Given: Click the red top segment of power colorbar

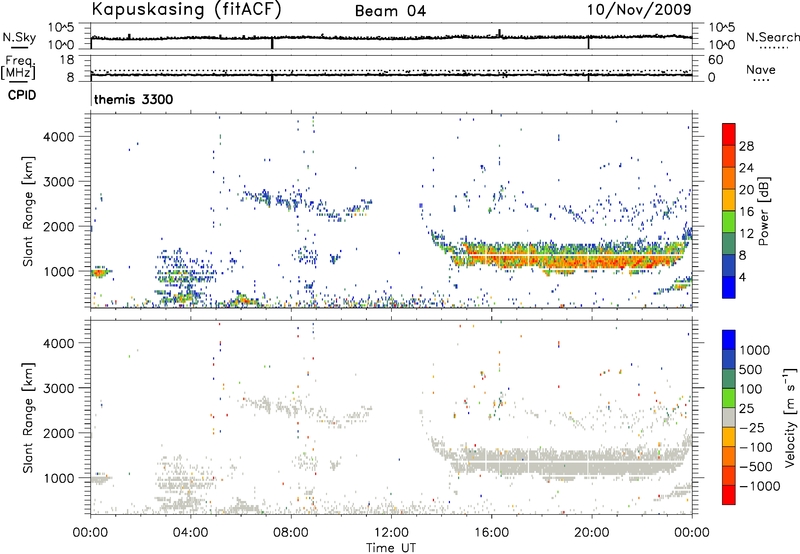Looking at the screenshot, I should pos(729,134).
